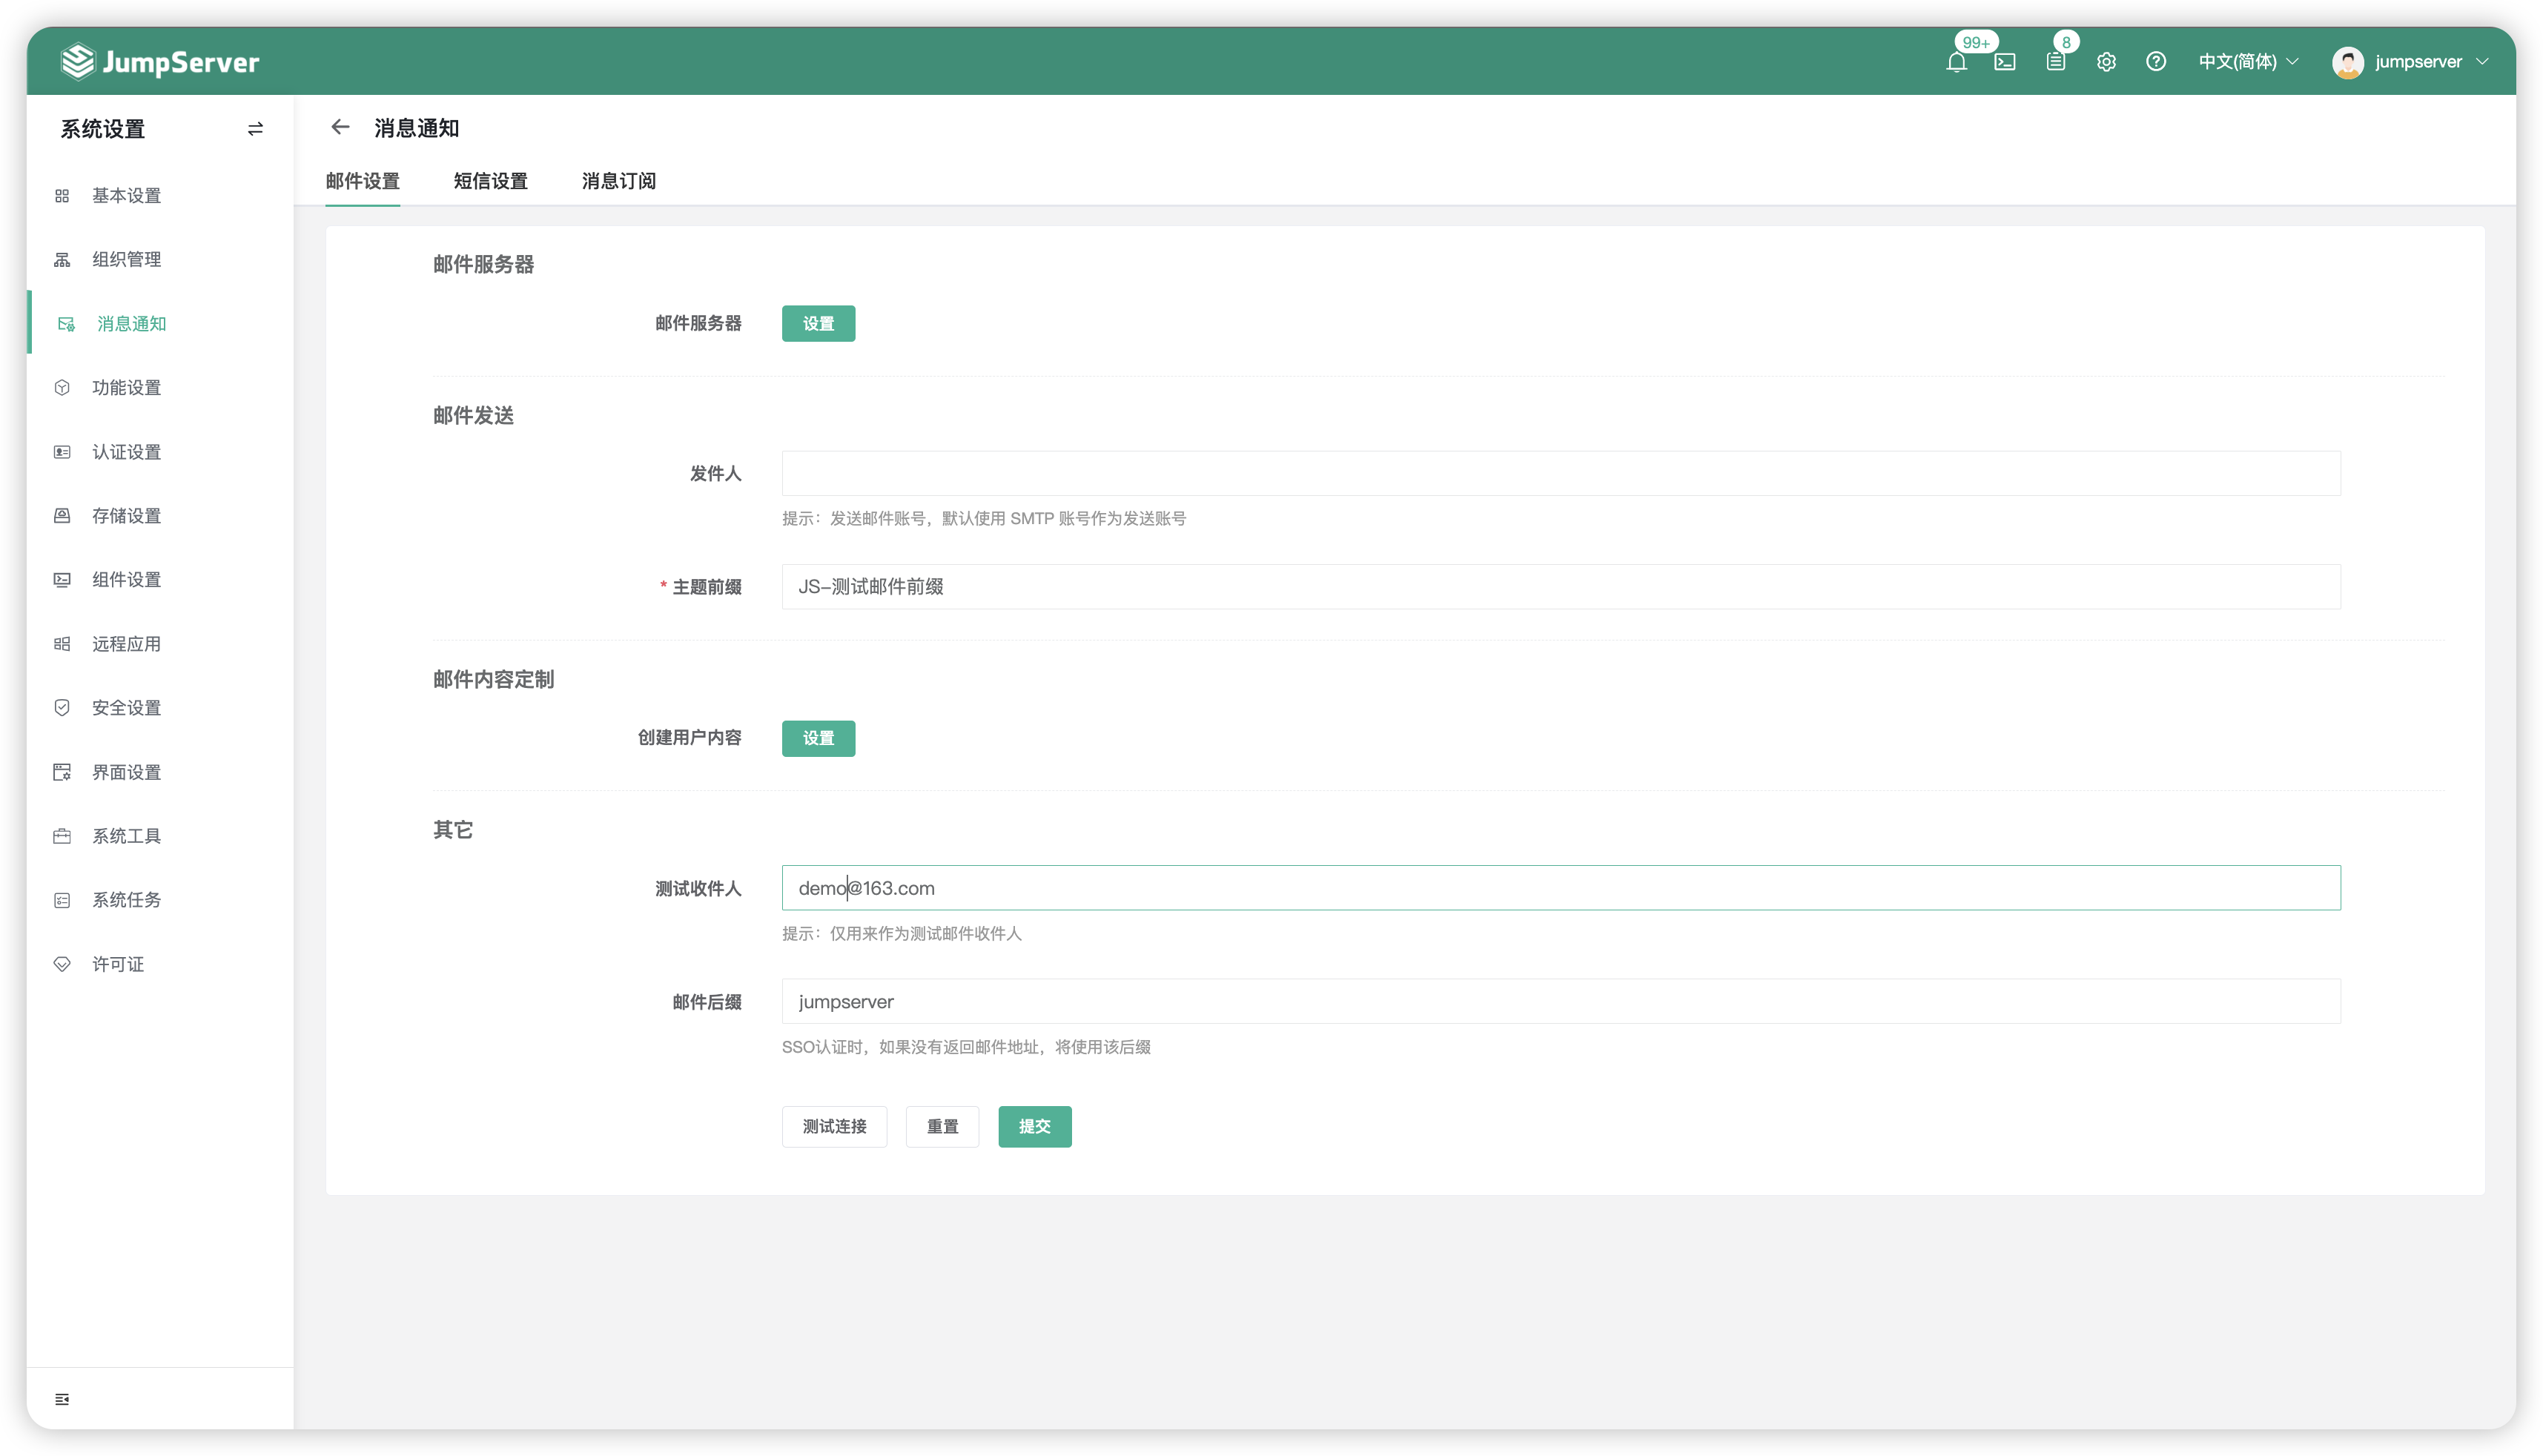Click the 设置 button for 邮件服务器

pyautogui.click(x=818, y=324)
